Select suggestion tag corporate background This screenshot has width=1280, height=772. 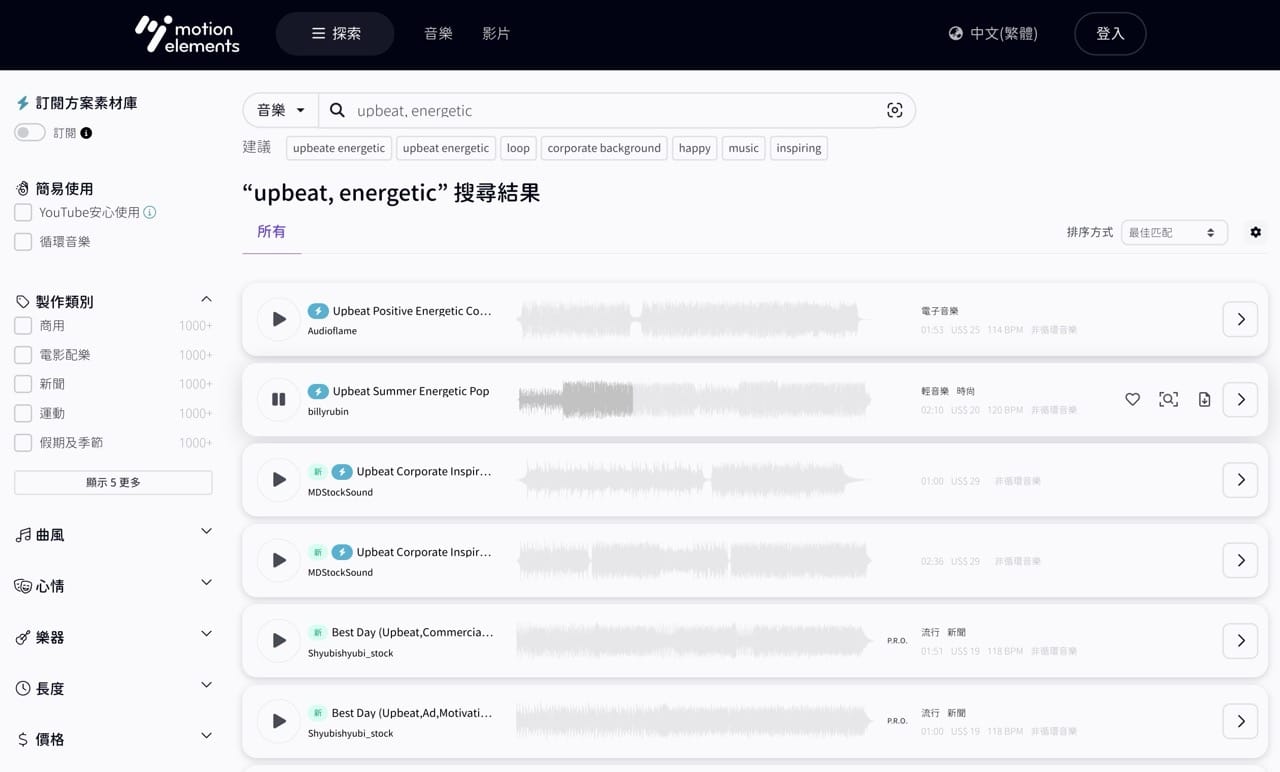click(604, 148)
